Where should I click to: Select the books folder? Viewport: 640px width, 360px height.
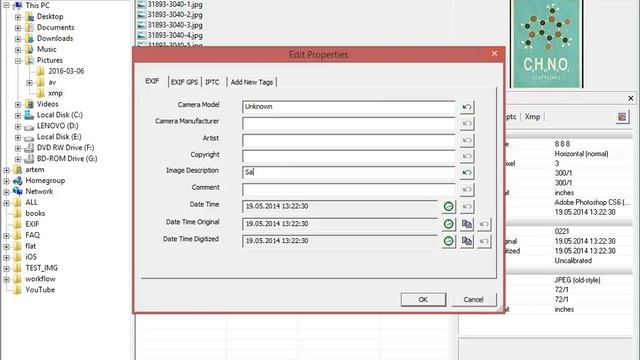click(35, 213)
